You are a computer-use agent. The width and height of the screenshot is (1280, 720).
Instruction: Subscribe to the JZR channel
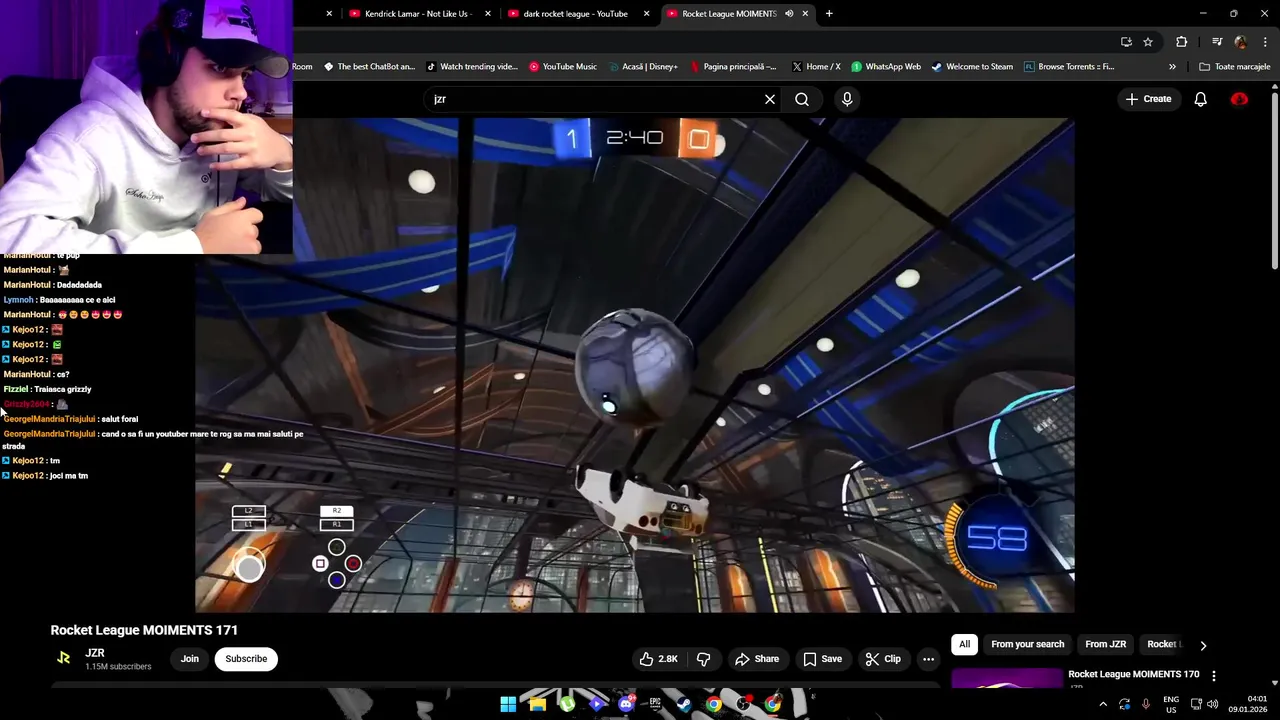(x=246, y=659)
